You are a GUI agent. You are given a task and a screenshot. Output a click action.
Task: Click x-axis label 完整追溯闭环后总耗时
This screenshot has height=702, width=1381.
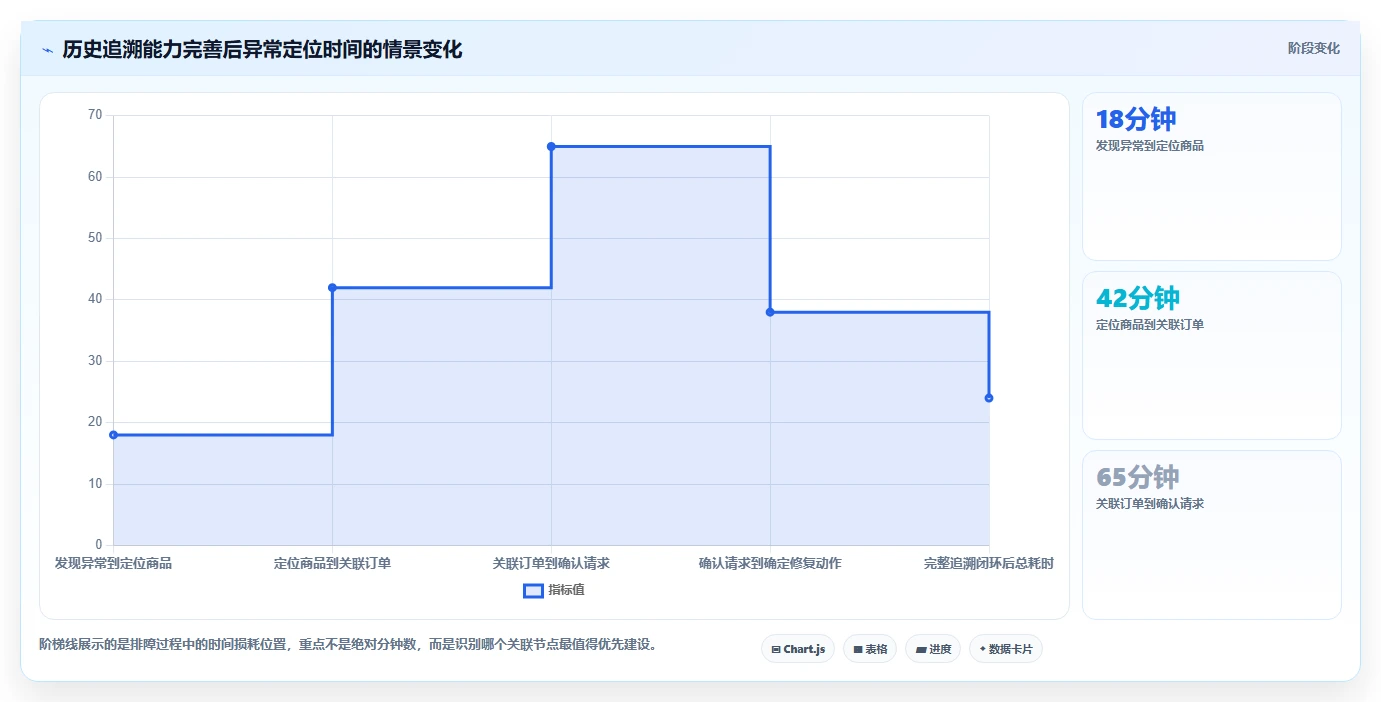coord(989,564)
